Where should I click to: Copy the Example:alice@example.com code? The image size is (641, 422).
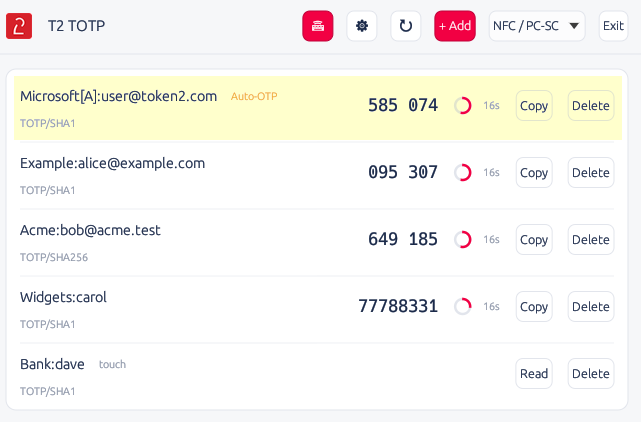[x=534, y=172]
